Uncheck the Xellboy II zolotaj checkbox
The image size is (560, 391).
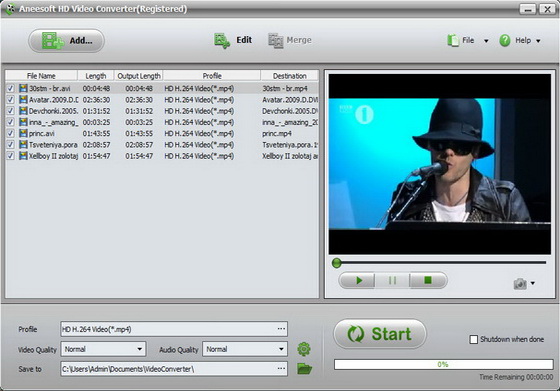11,156
